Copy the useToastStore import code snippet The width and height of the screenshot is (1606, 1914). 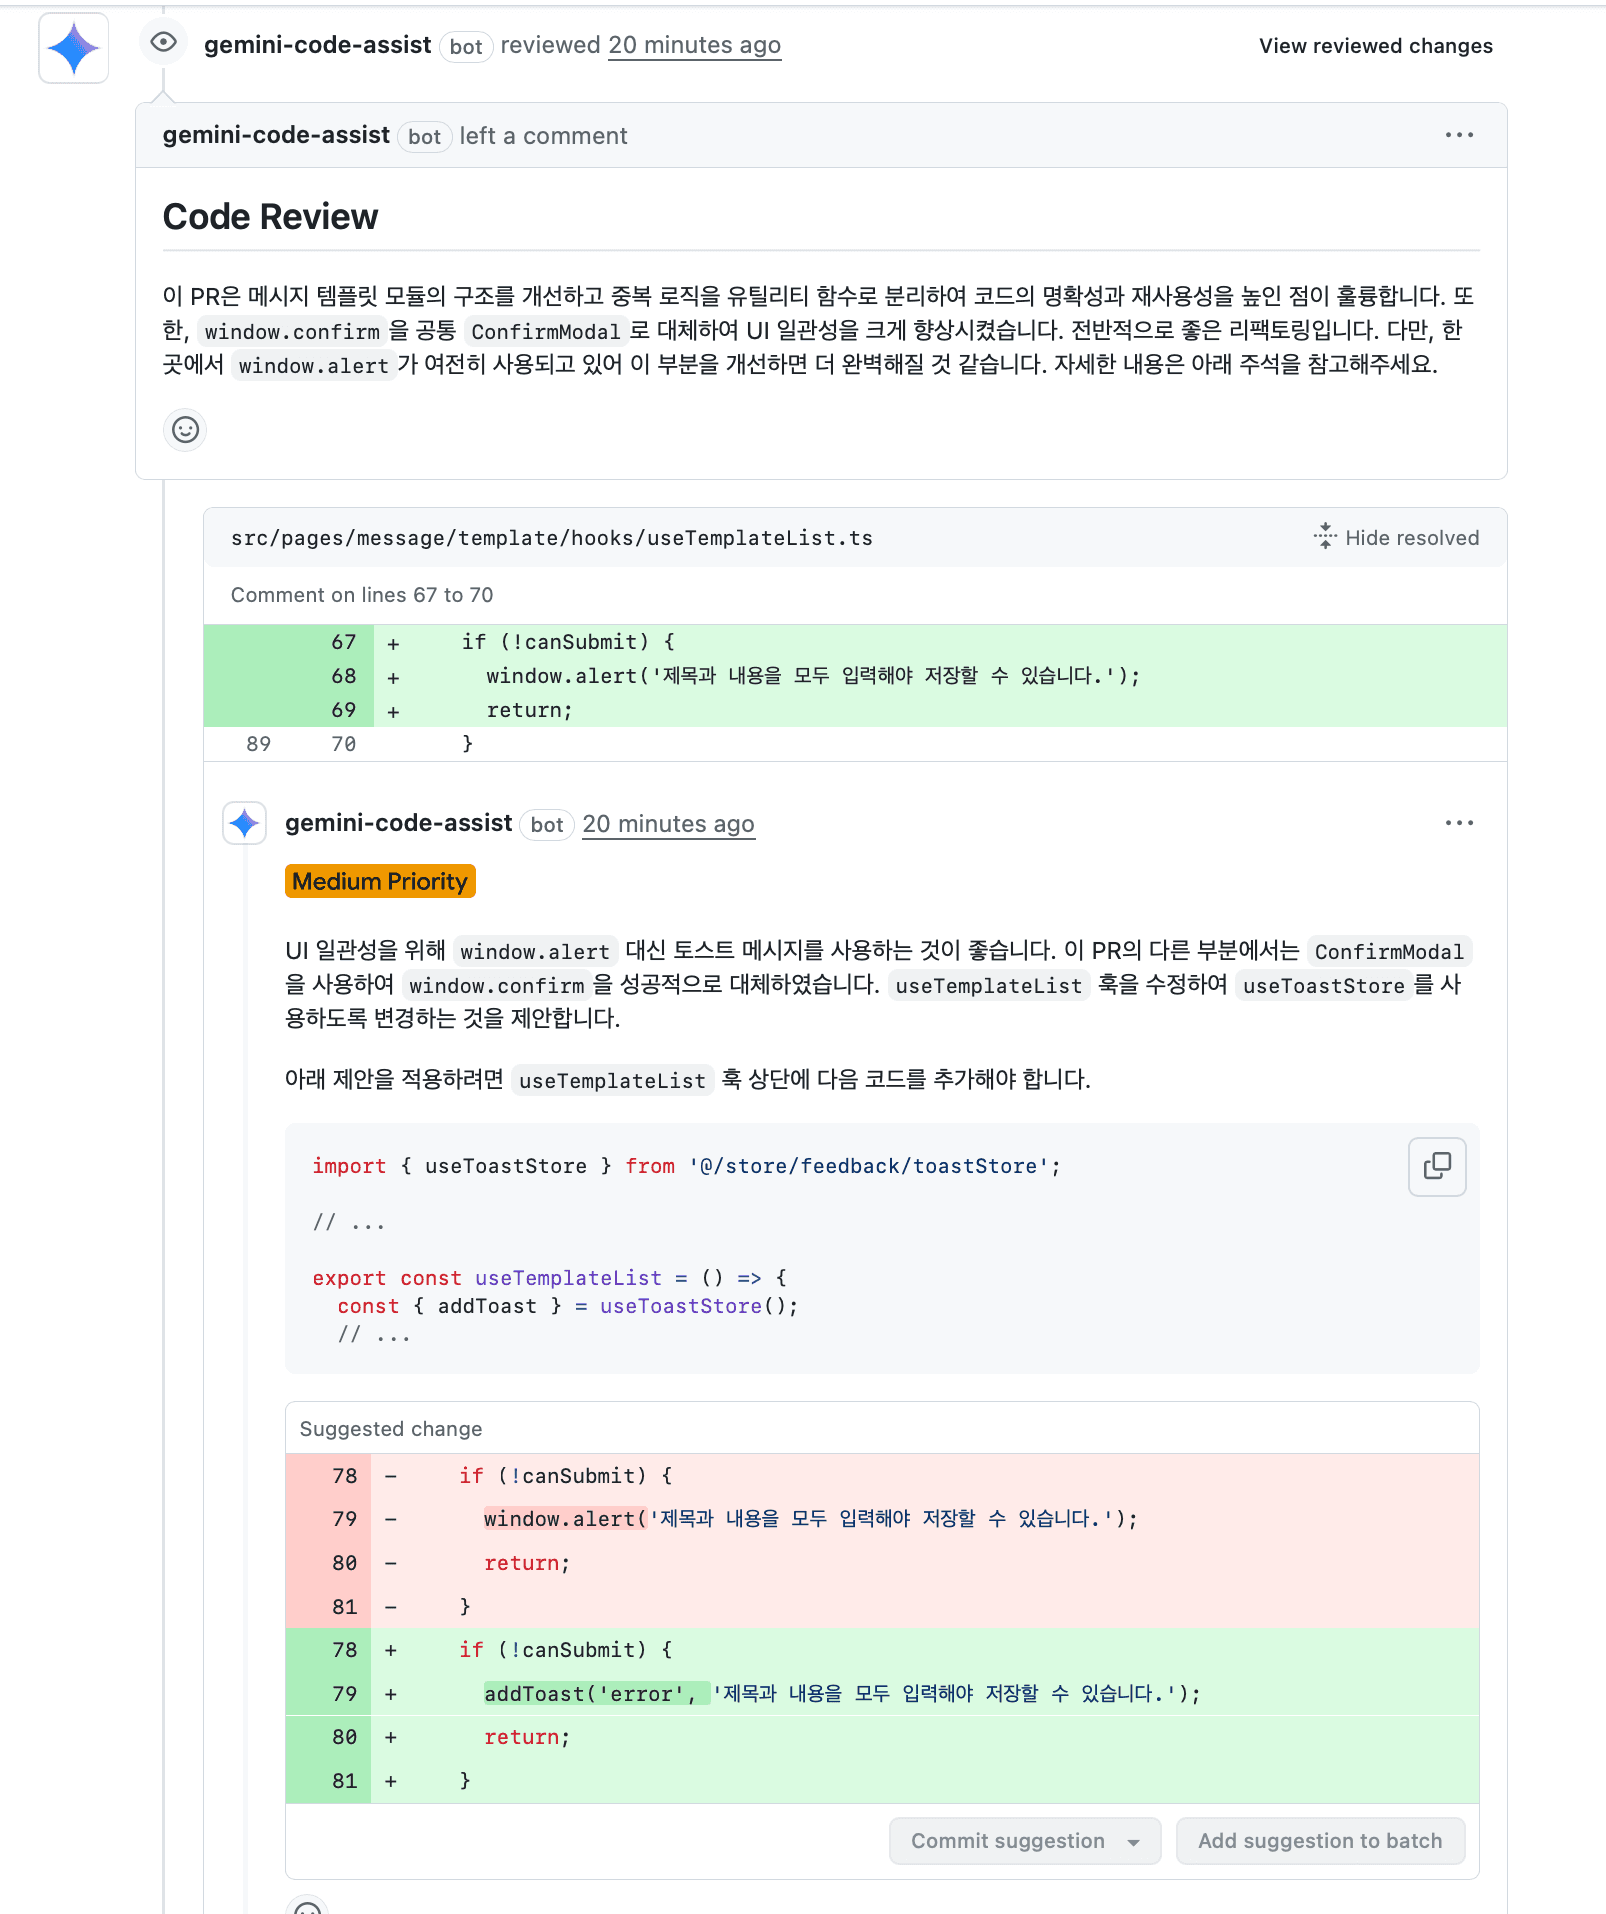[x=1437, y=1166]
